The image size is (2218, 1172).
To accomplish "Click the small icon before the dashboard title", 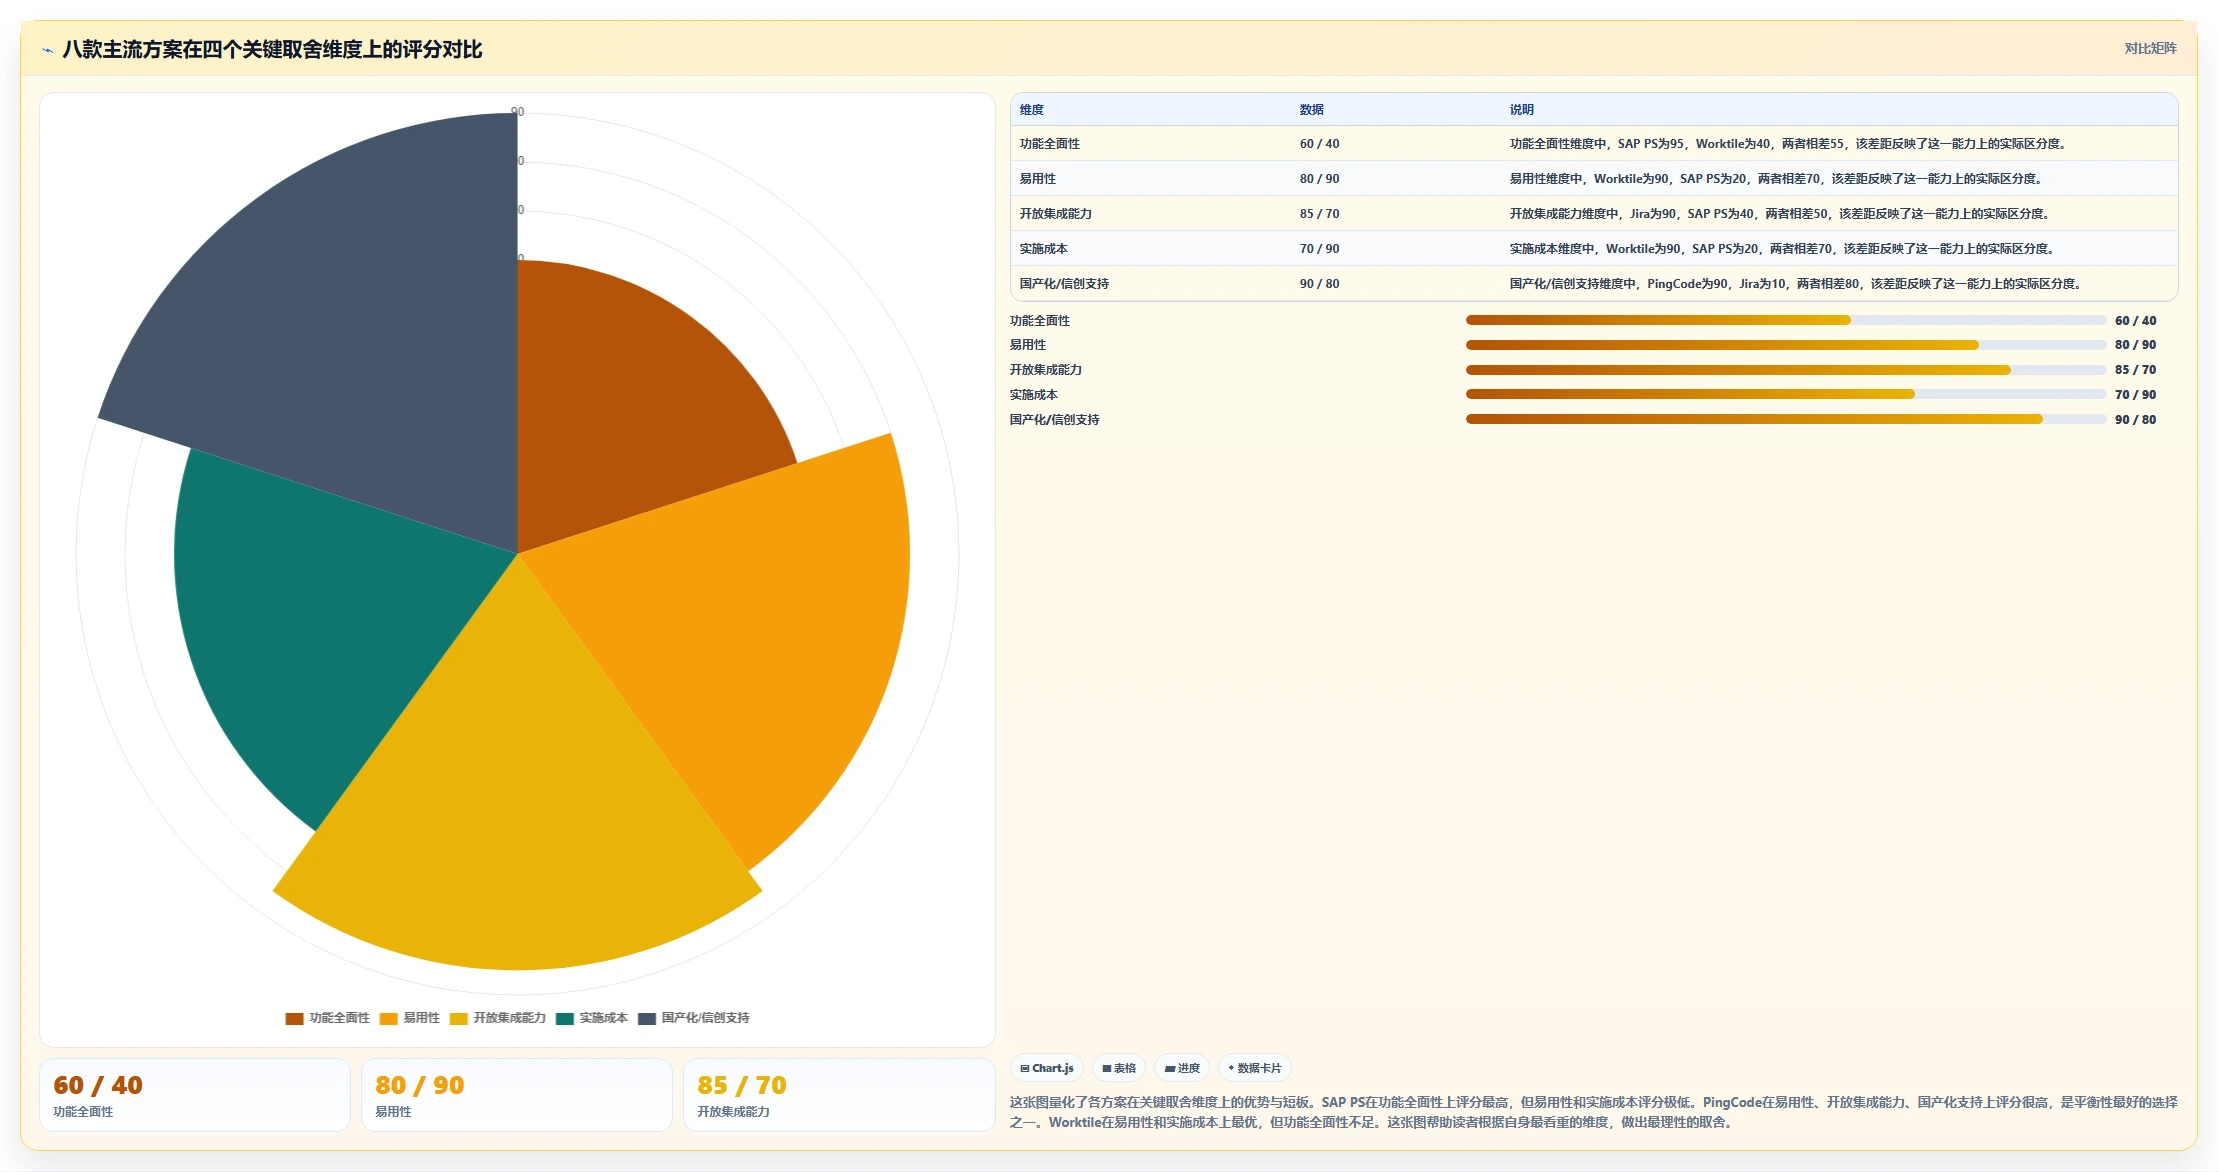I will (47, 50).
